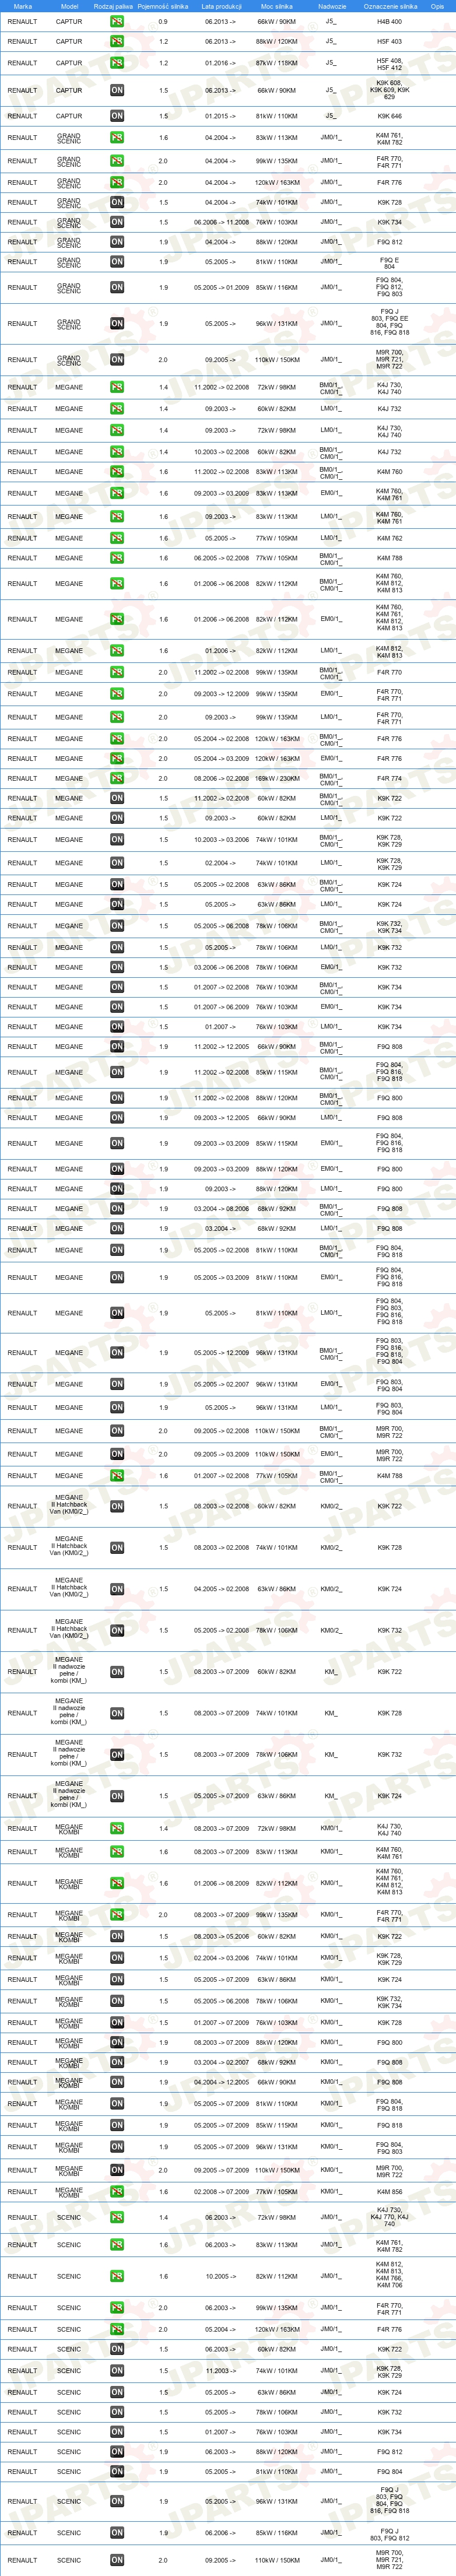Screen dimensions: 456x2576
Task: Select petrol icon for CAPTUR H5F 408, H5F 412
Action: [117, 63]
